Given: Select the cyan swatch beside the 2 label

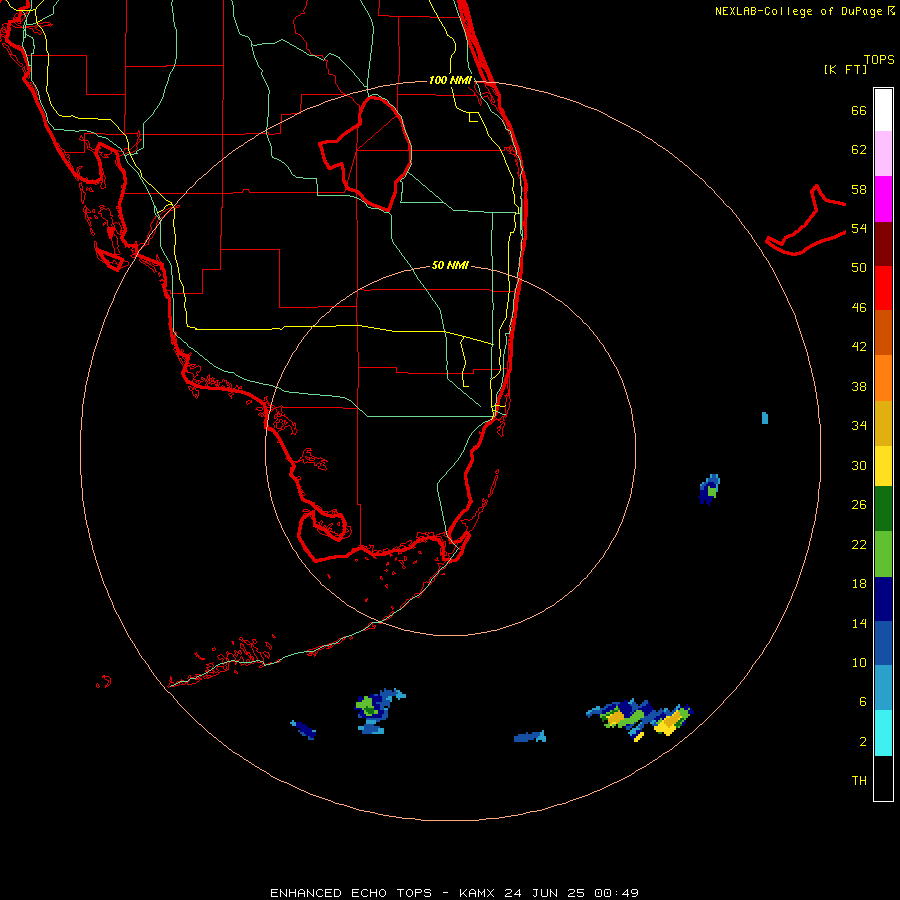Looking at the screenshot, I should pyautogui.click(x=883, y=733).
